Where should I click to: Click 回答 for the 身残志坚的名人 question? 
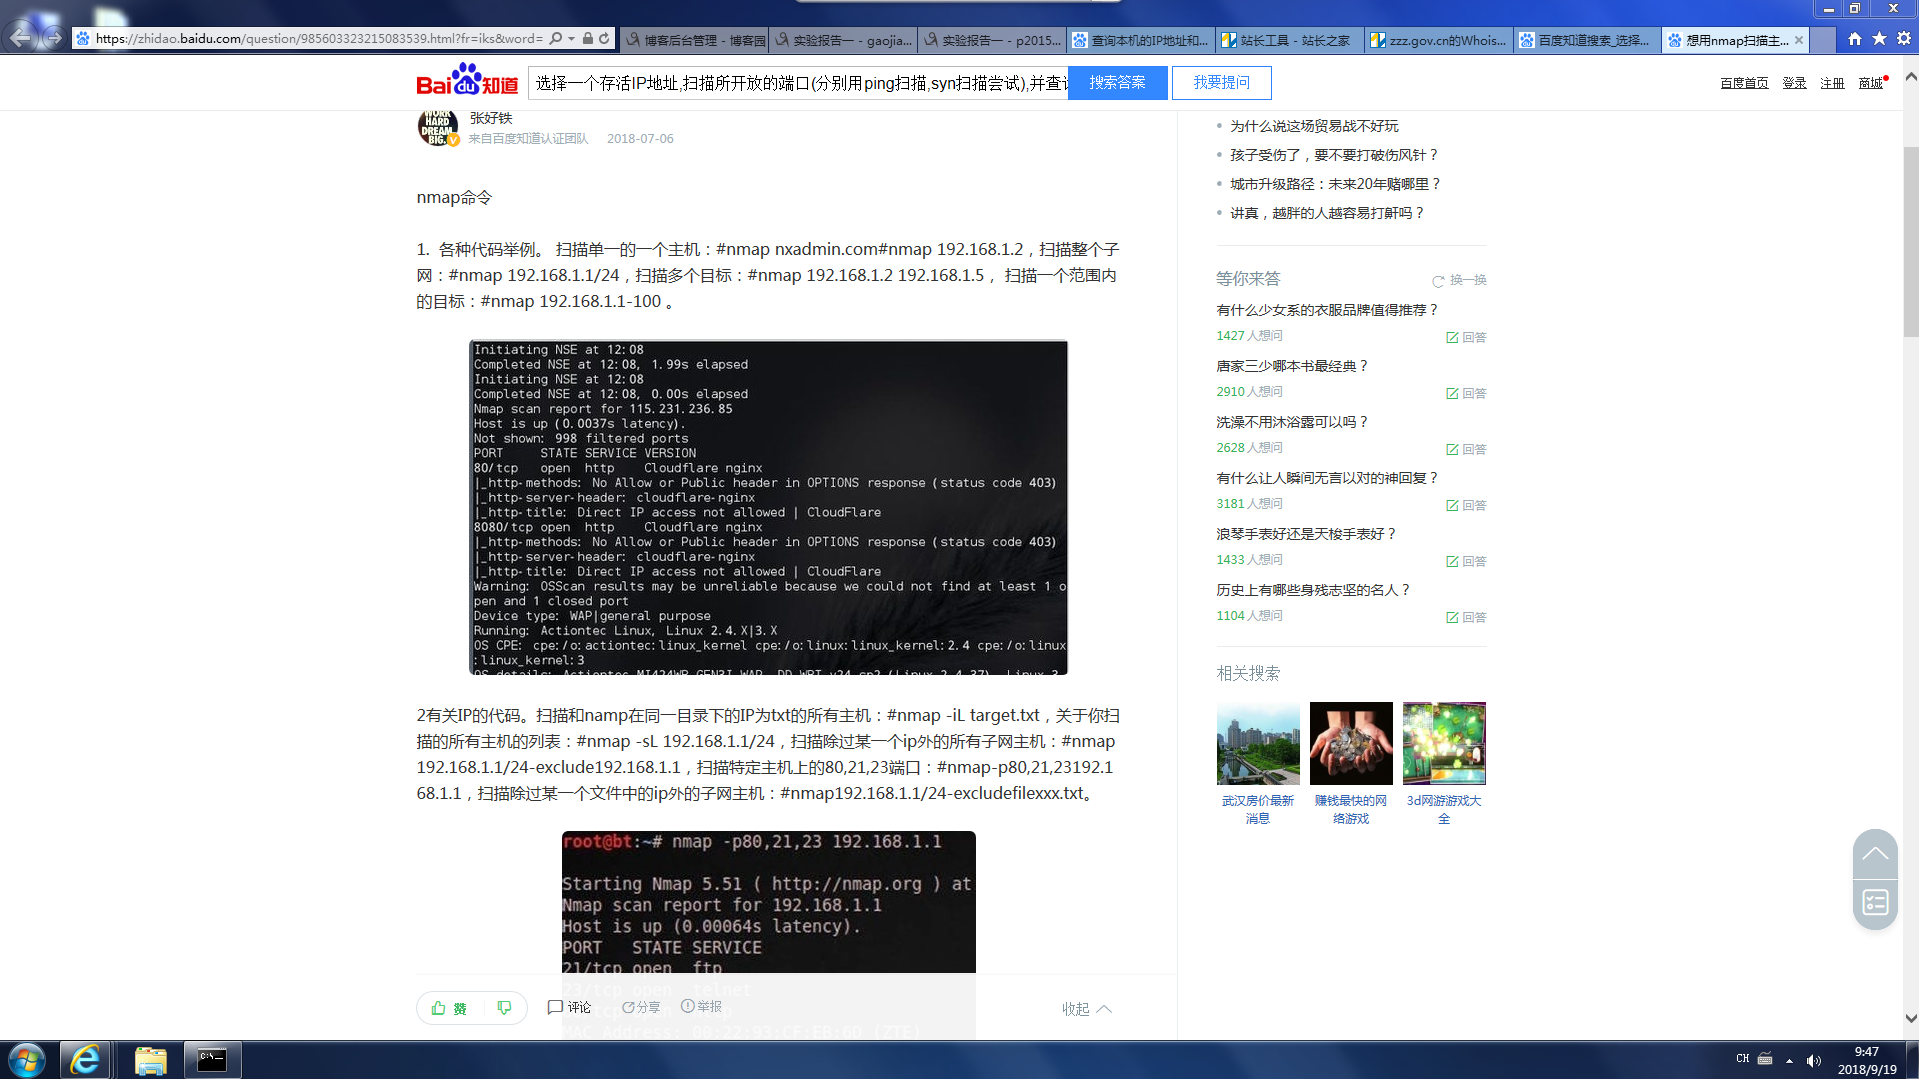pos(1466,618)
